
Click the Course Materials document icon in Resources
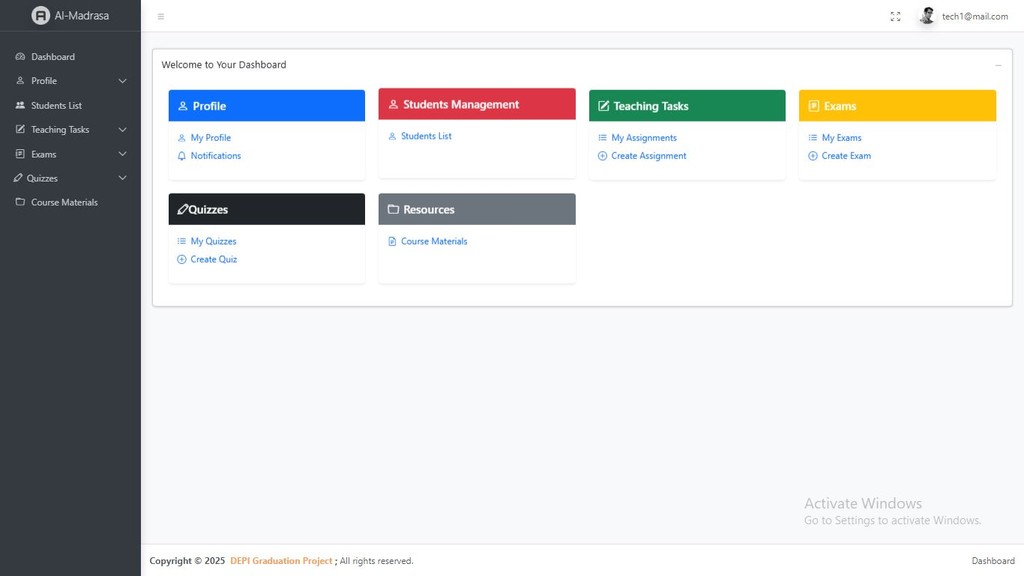(x=392, y=242)
